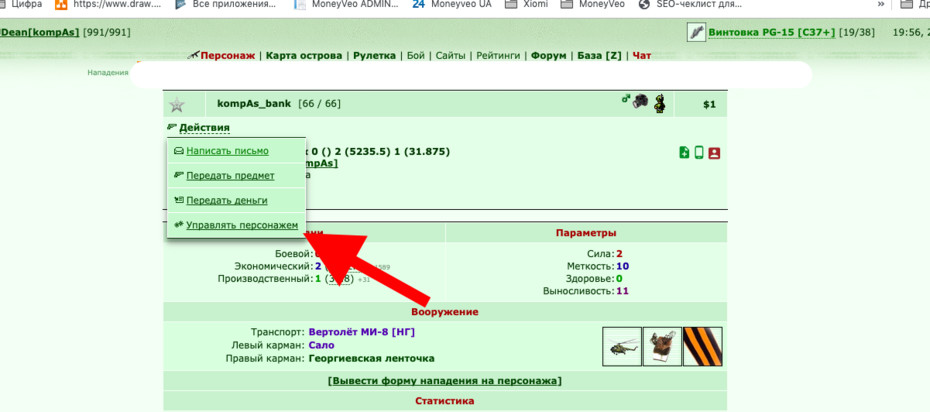The height and width of the screenshot is (412, 930).
Task: Open SEO-чеклист bookmark
Action: [691, 4]
